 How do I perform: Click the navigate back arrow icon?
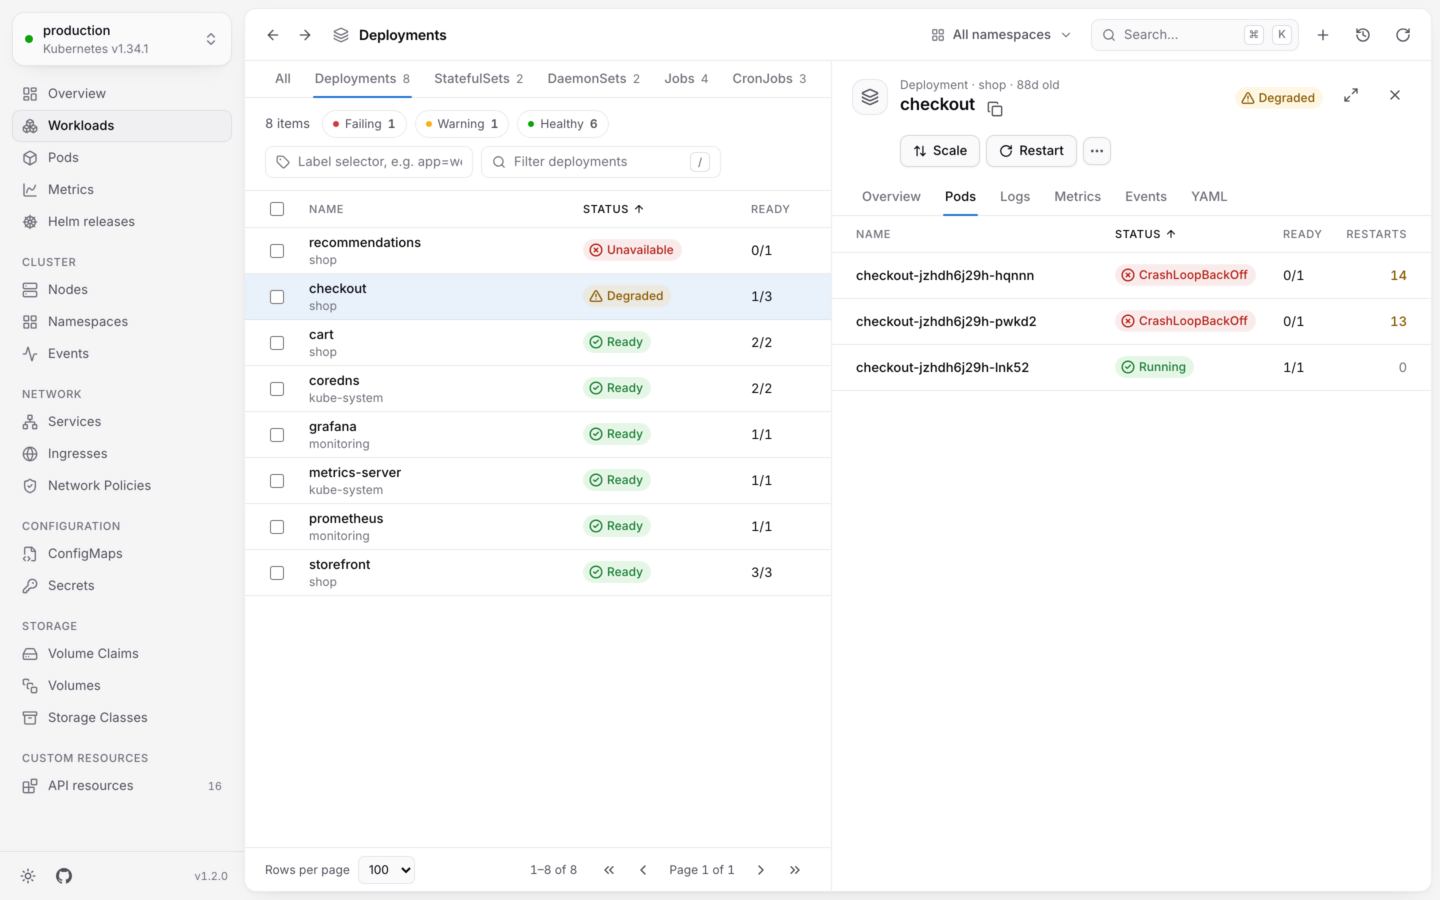tap(273, 35)
